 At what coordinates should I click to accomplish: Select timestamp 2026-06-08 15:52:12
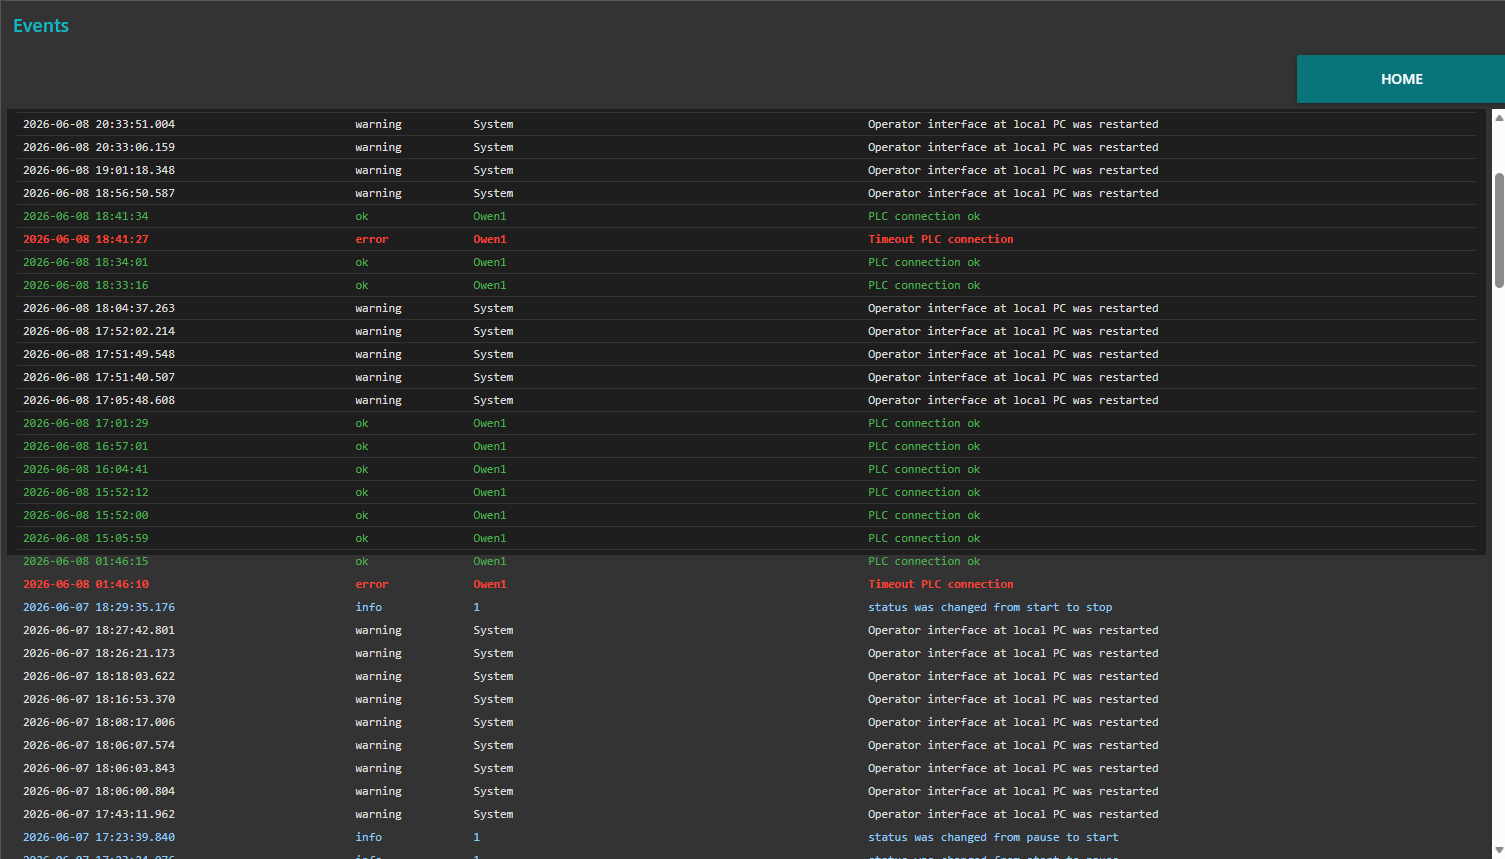pyautogui.click(x=86, y=492)
